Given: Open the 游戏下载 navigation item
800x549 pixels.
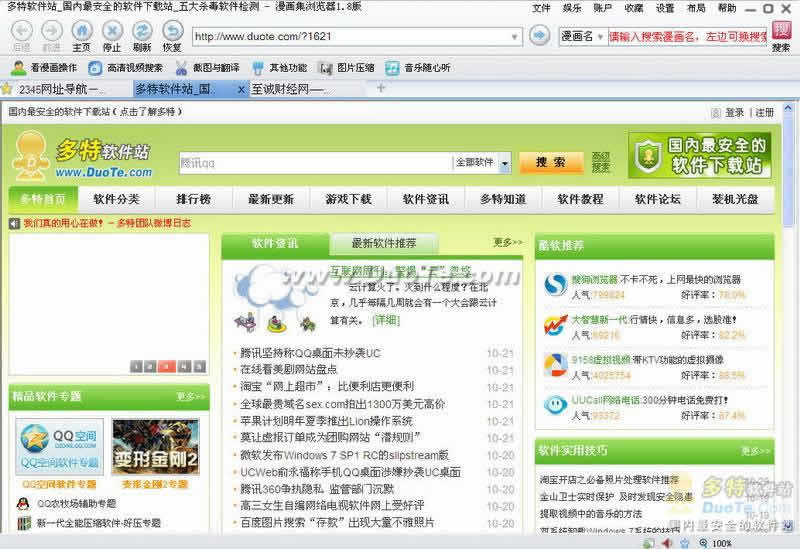Looking at the screenshot, I should 348,199.
